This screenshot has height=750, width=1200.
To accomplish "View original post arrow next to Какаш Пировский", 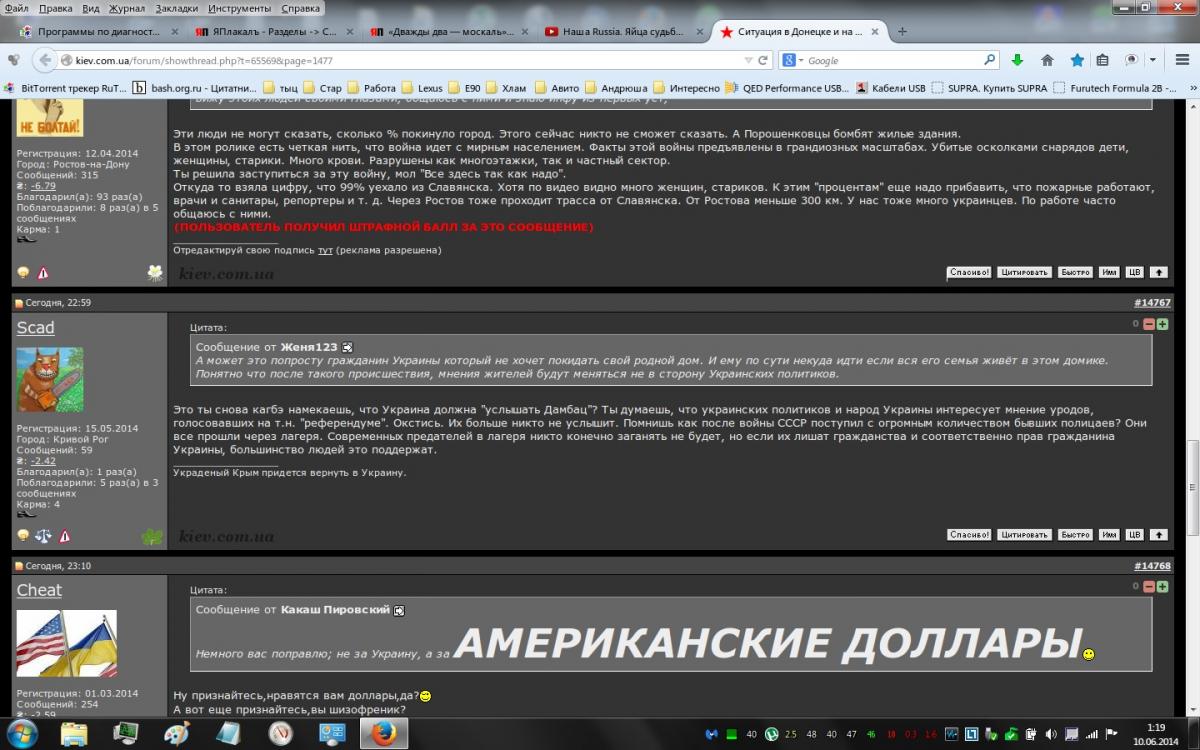I will coord(399,609).
